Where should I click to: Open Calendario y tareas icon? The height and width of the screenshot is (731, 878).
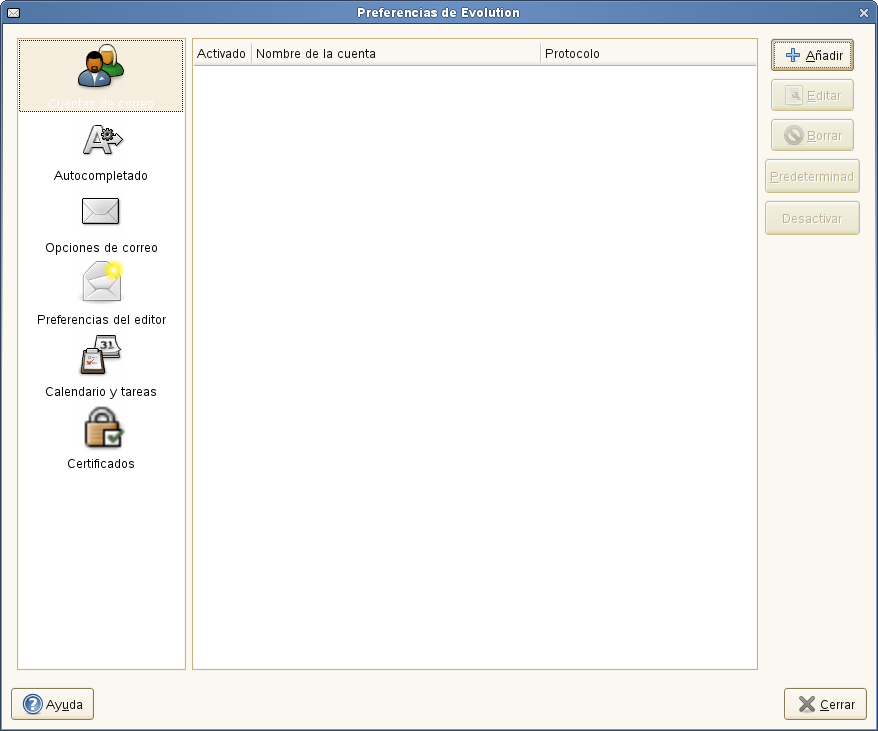tap(101, 355)
